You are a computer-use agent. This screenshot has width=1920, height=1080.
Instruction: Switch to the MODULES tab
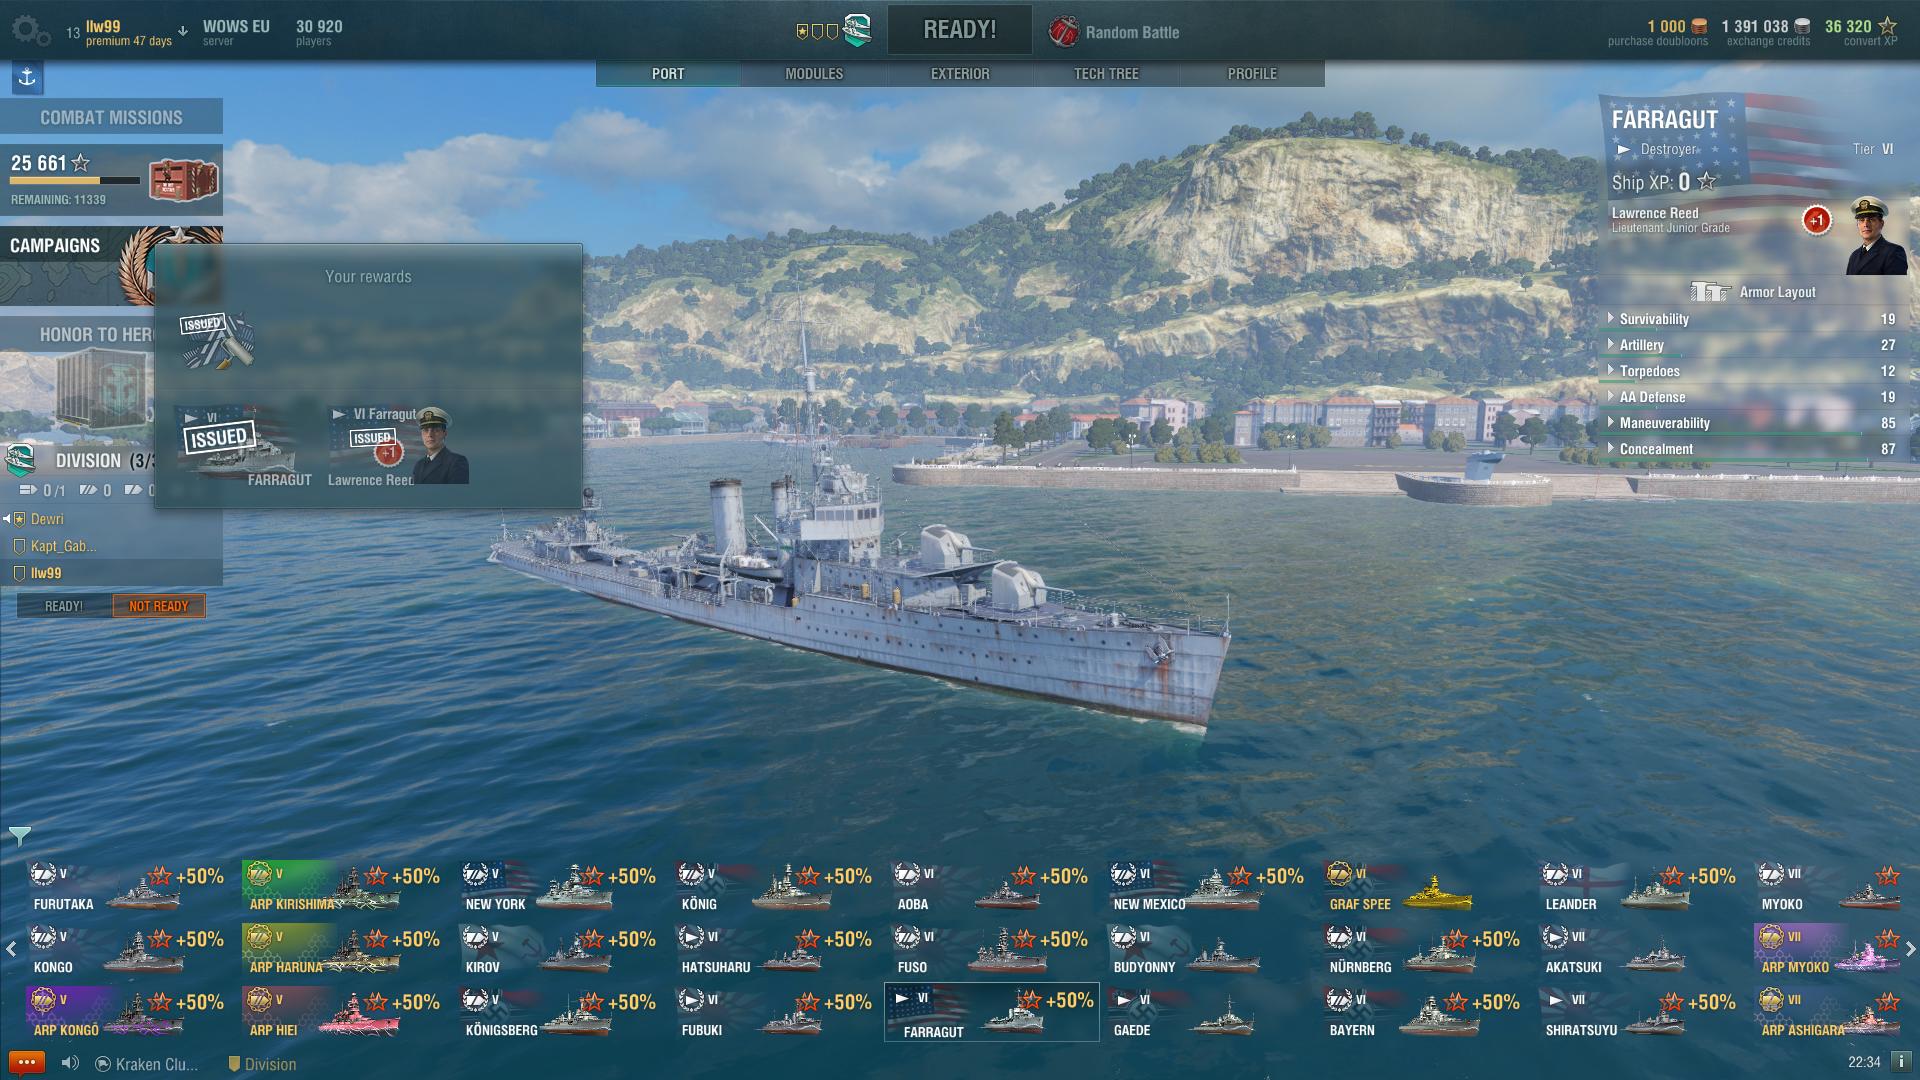(x=814, y=74)
